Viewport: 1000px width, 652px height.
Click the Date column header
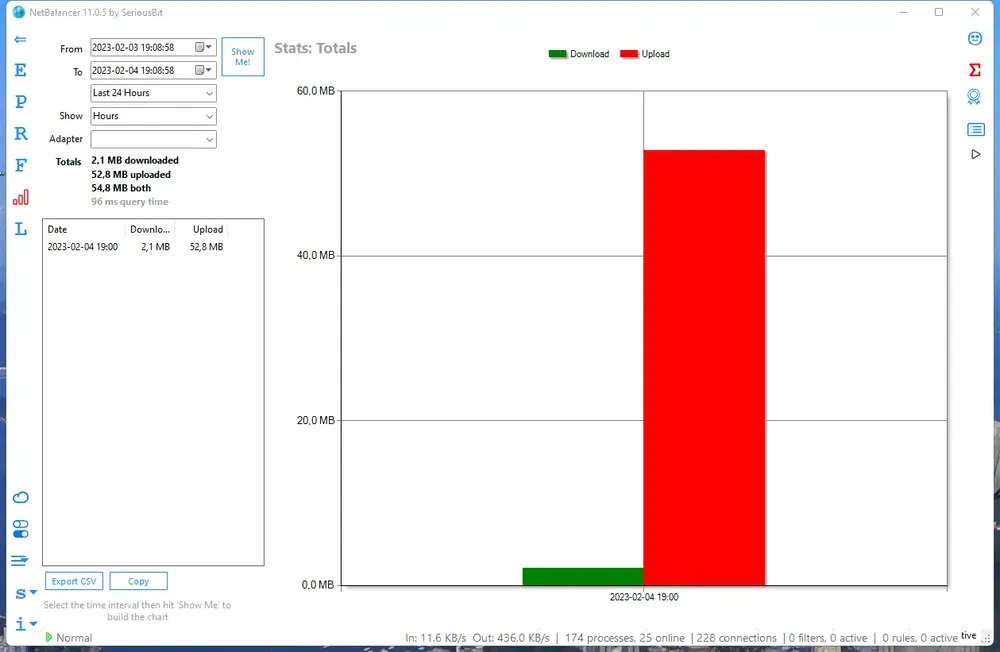(x=84, y=230)
